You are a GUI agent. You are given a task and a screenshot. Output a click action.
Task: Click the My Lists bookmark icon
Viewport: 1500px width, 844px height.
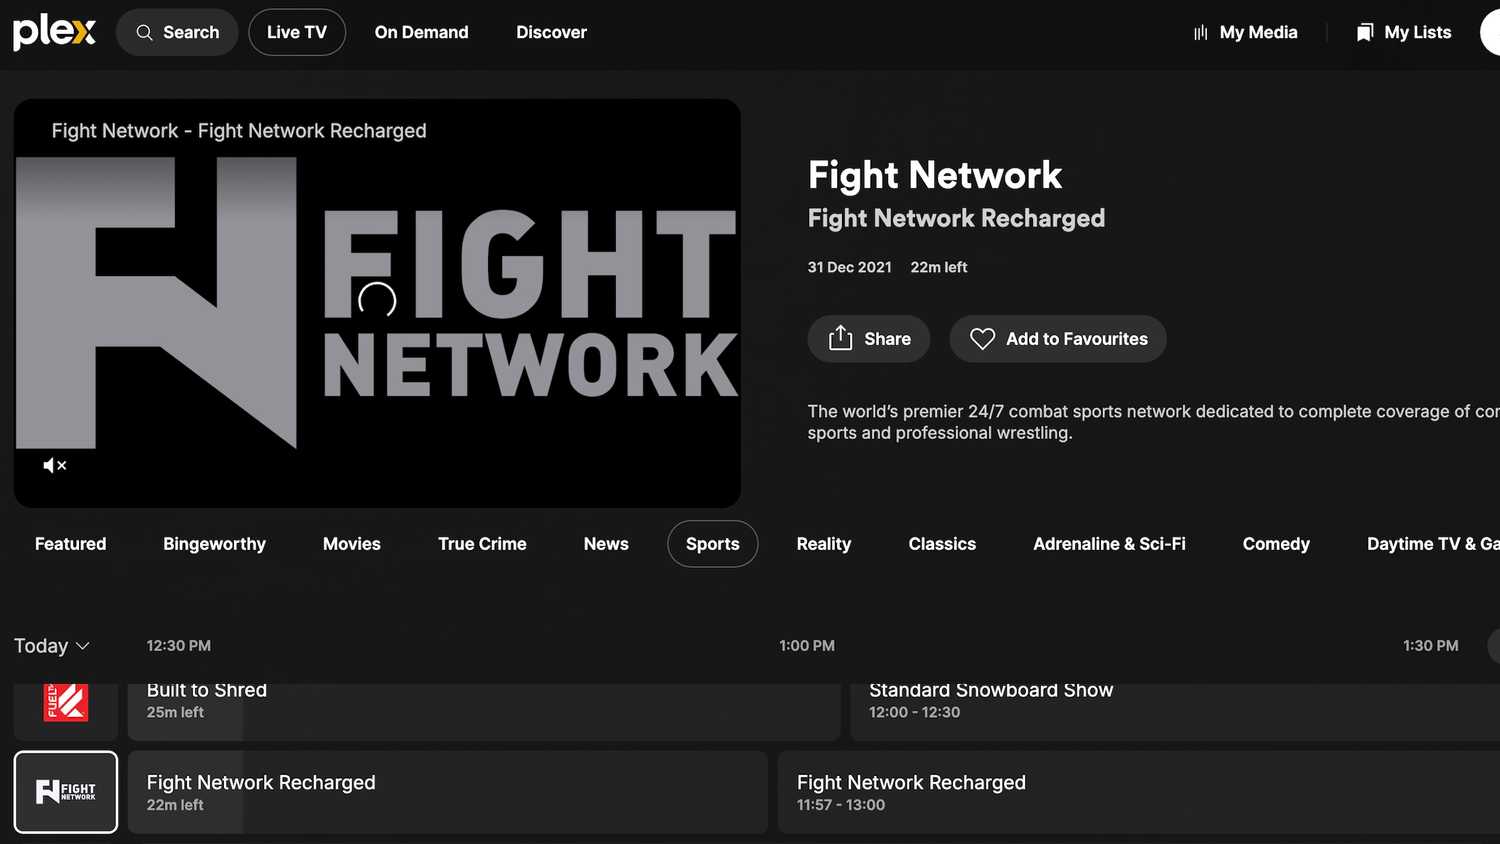(1365, 33)
